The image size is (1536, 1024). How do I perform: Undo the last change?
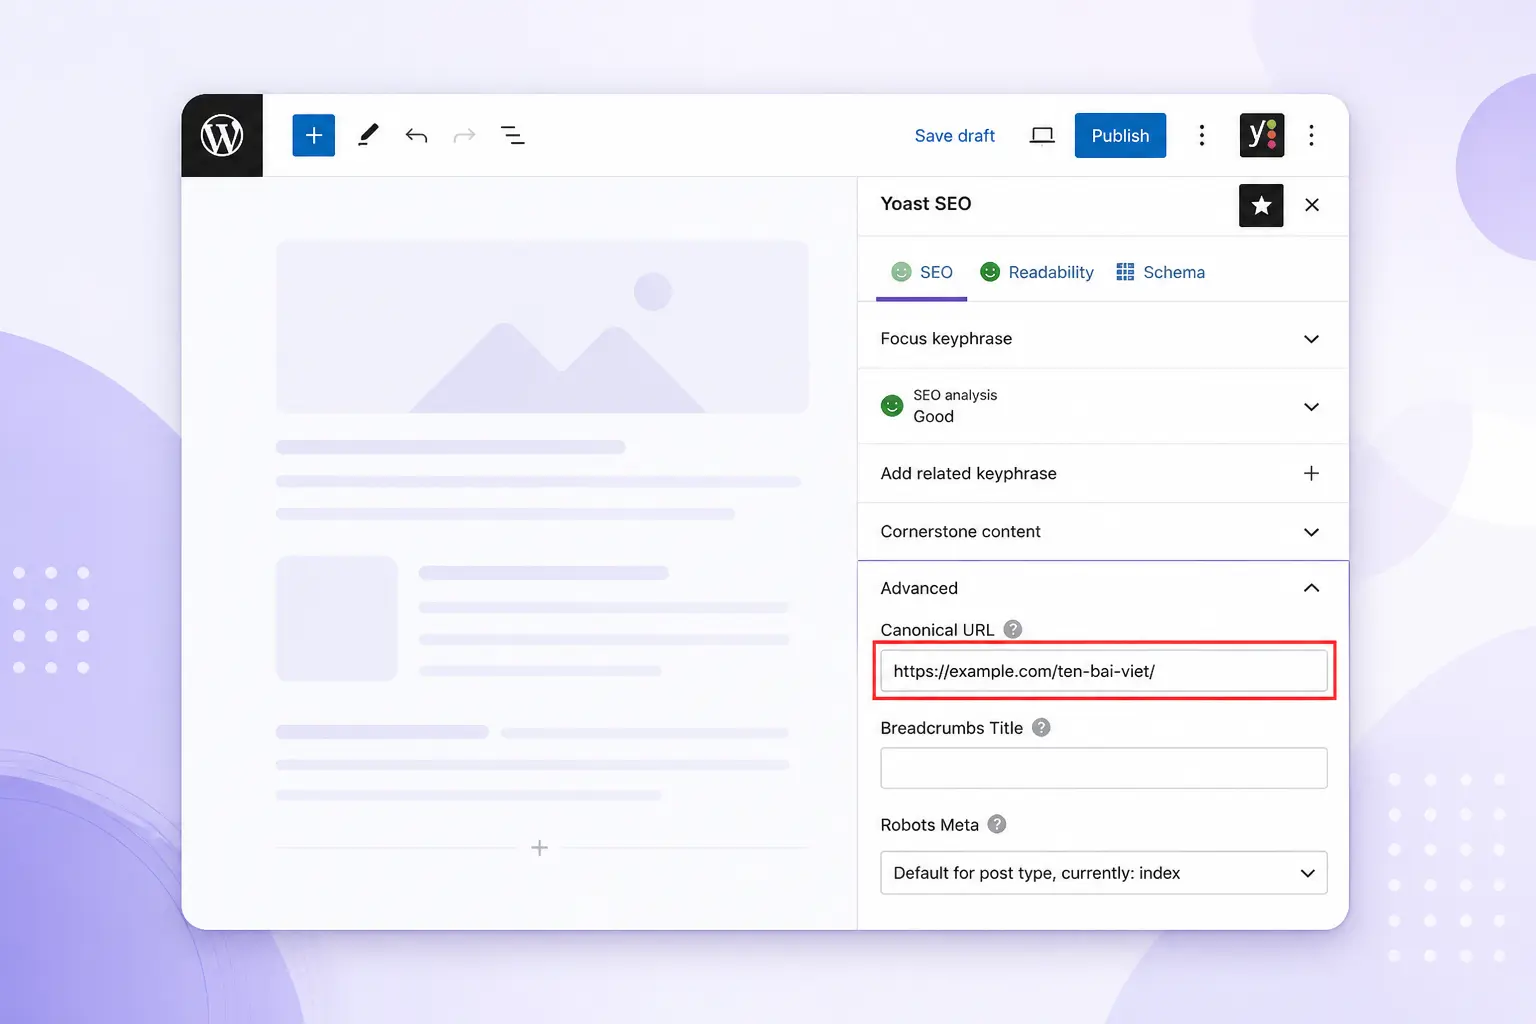coord(416,135)
